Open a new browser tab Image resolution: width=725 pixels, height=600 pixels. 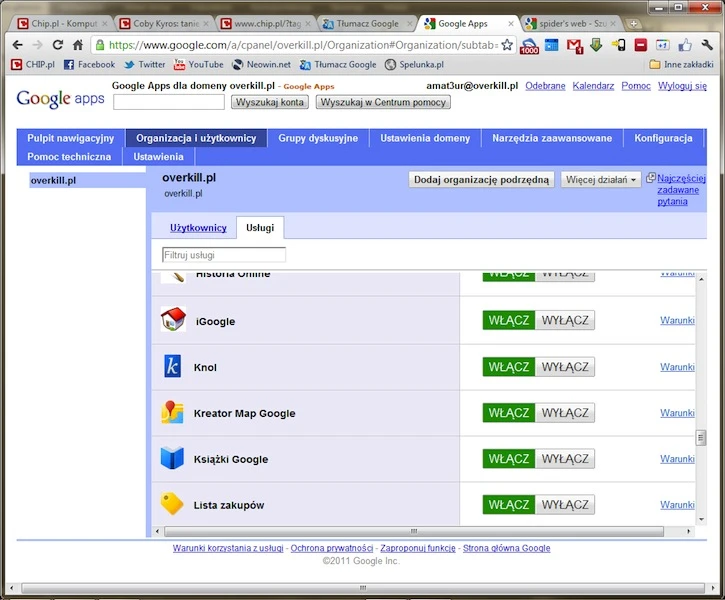(633, 24)
